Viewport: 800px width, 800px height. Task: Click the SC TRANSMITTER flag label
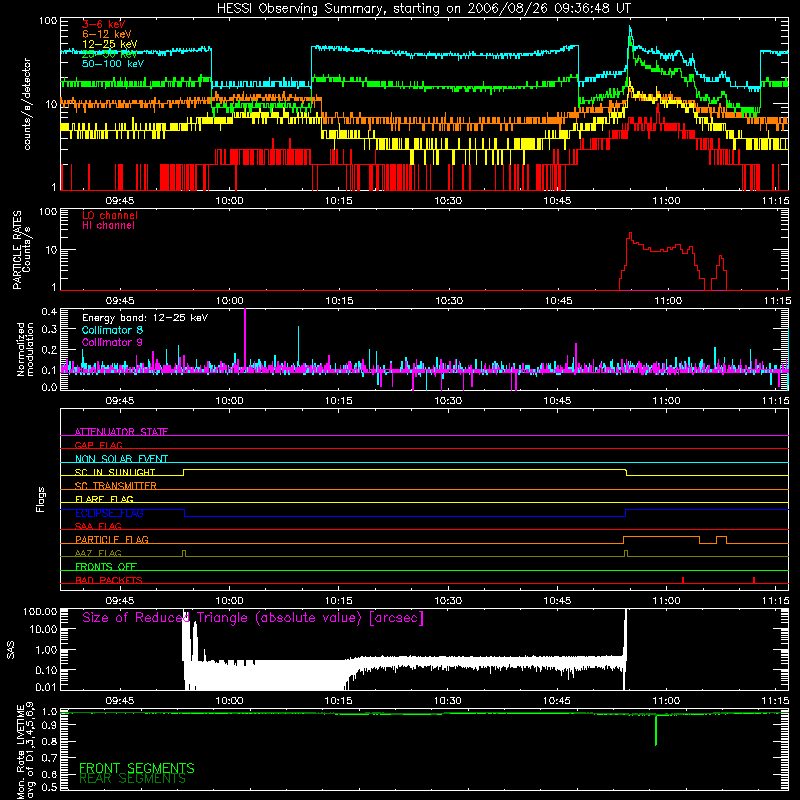coord(116,485)
